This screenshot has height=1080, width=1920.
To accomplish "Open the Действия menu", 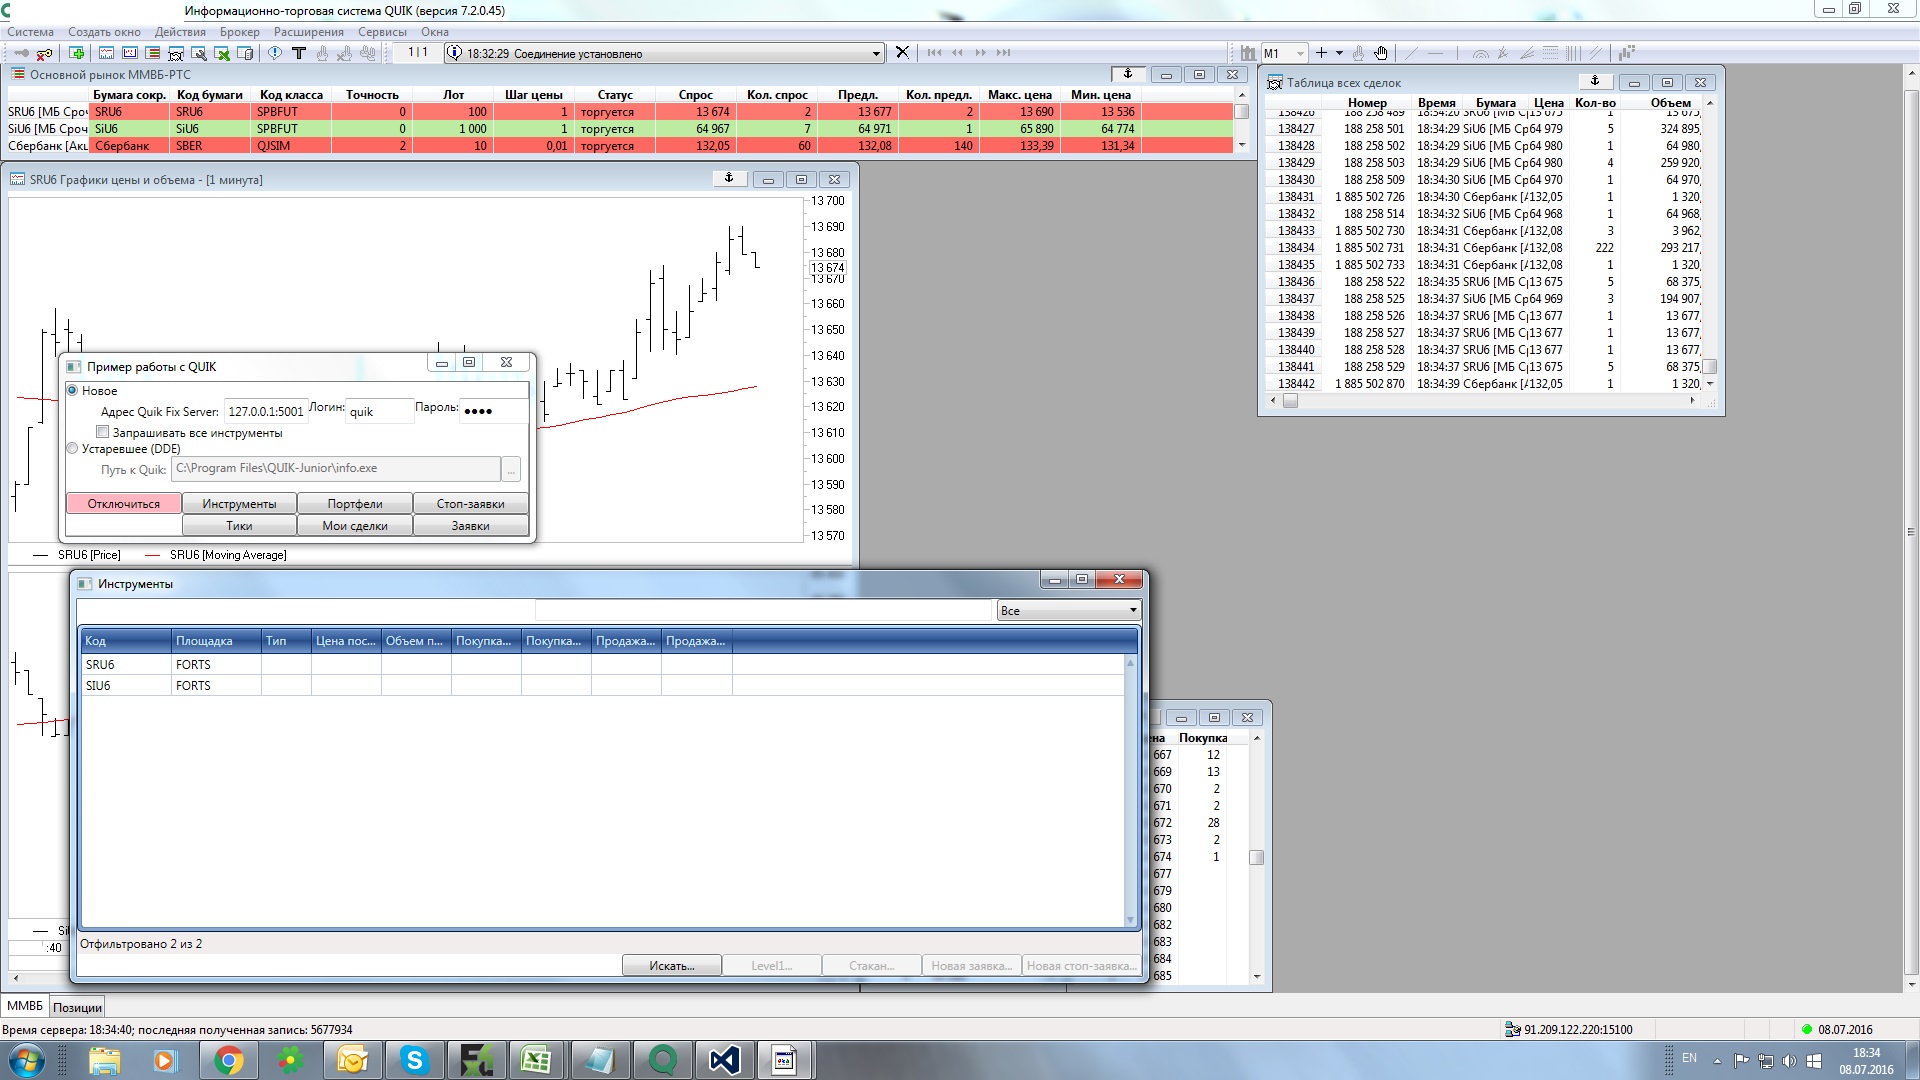I will (x=180, y=31).
